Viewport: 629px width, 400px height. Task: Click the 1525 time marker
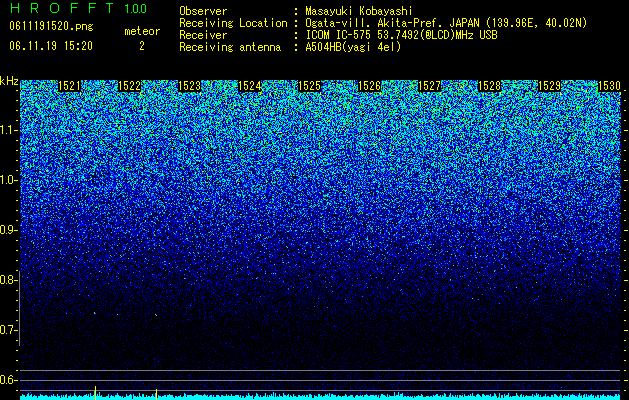tap(309, 86)
